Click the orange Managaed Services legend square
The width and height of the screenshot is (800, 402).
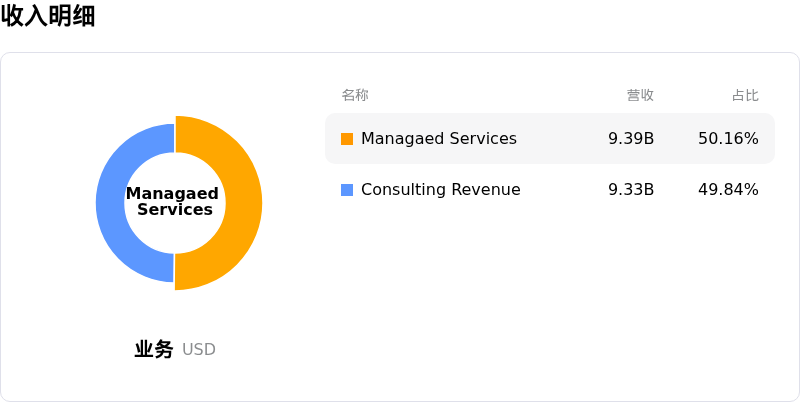(347, 139)
